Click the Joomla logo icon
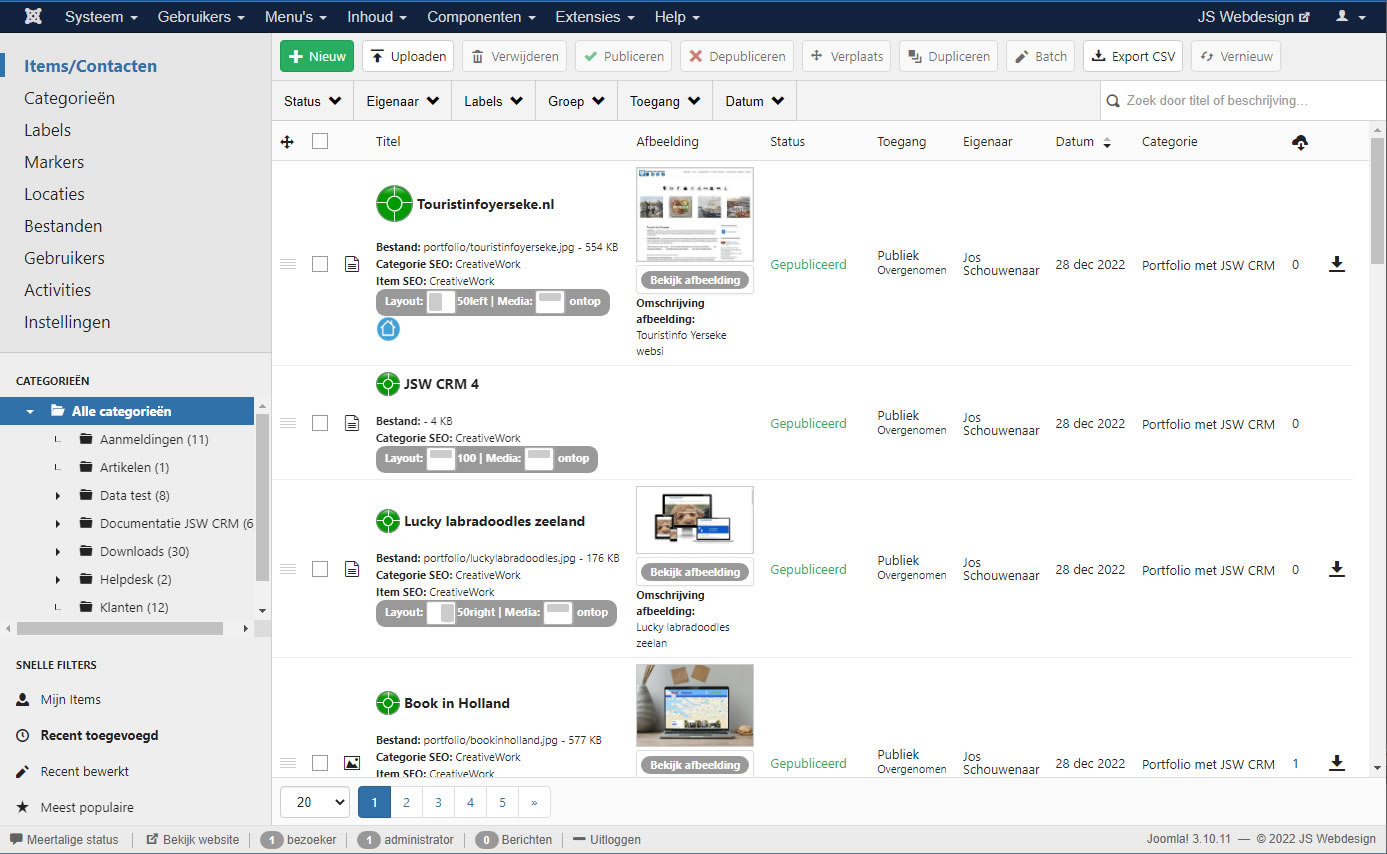1387x854 pixels. pyautogui.click(x=35, y=17)
